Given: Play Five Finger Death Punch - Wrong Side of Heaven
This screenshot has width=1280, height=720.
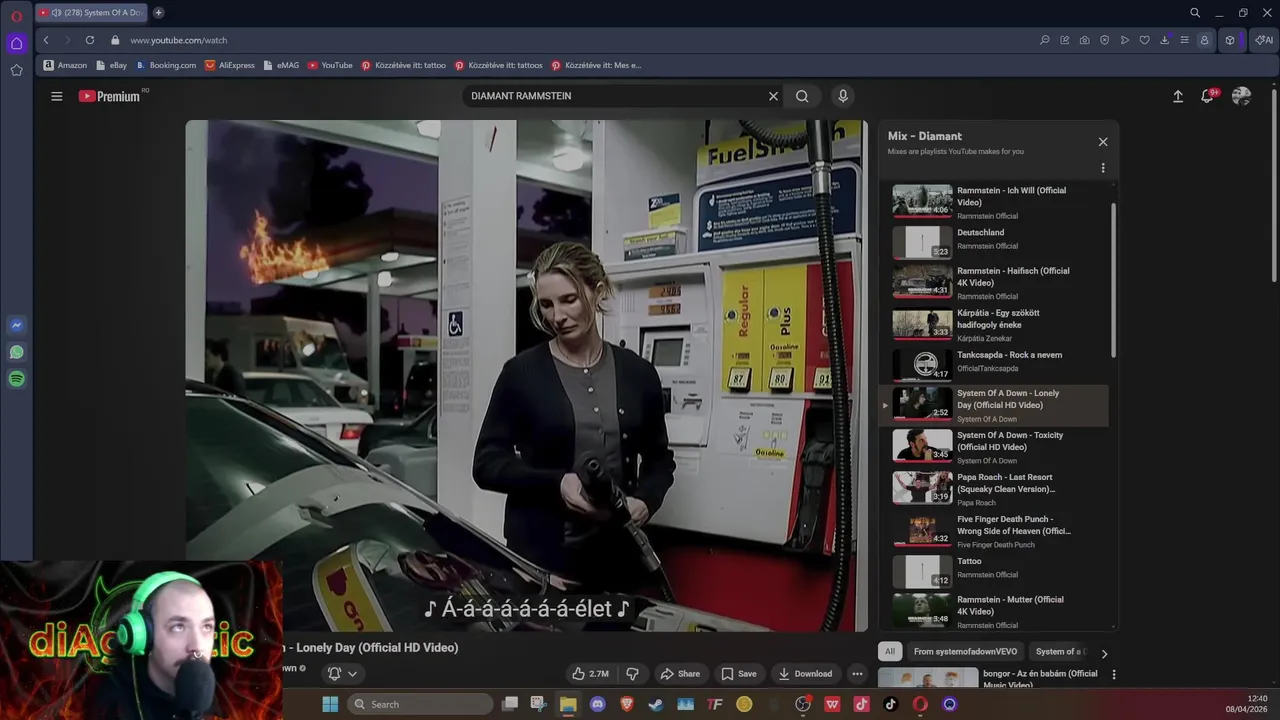Looking at the screenshot, I should 995,531.
